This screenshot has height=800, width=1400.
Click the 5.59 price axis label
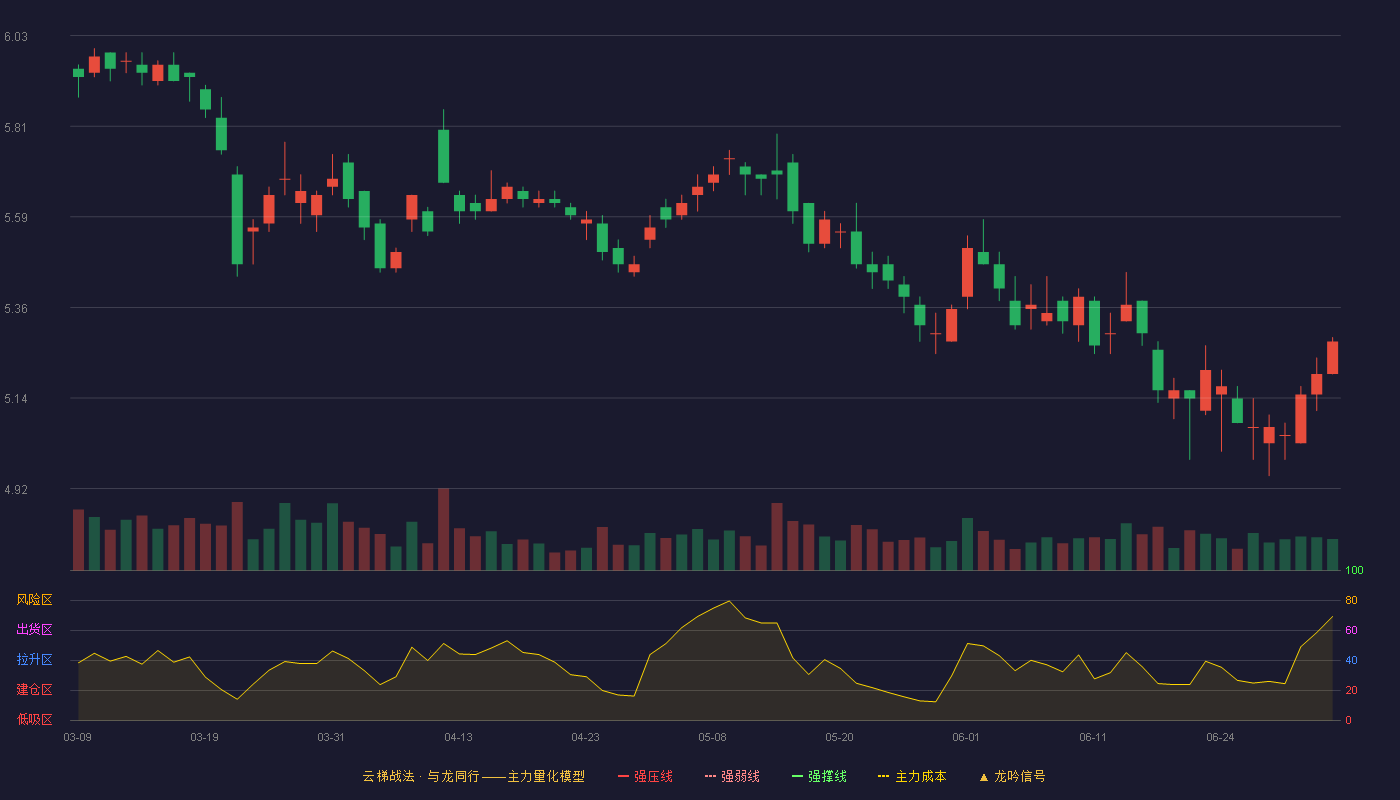(16, 218)
